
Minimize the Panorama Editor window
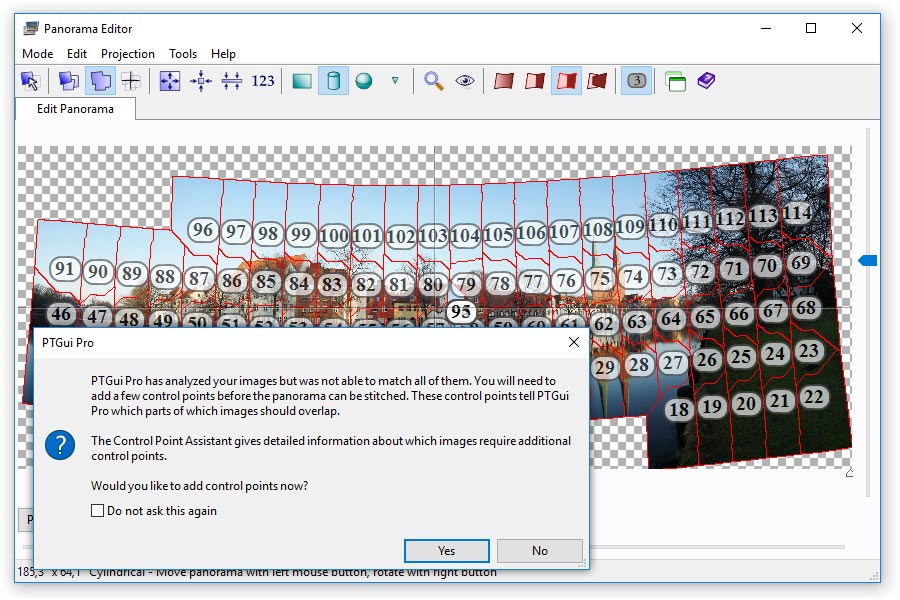[766, 28]
